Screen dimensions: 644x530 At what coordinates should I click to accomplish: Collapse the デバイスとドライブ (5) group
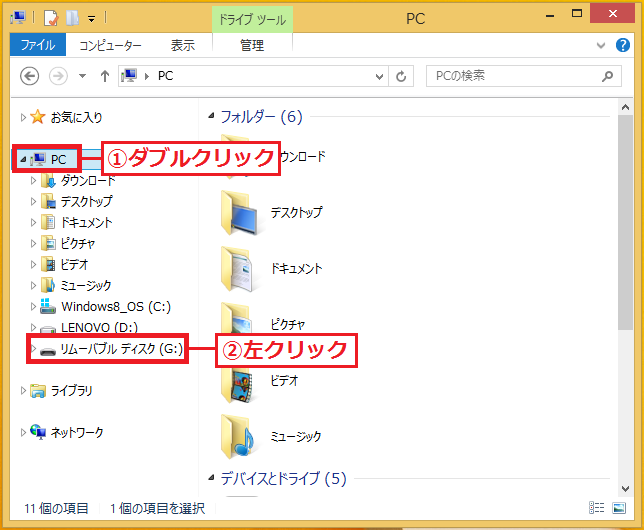pos(211,478)
